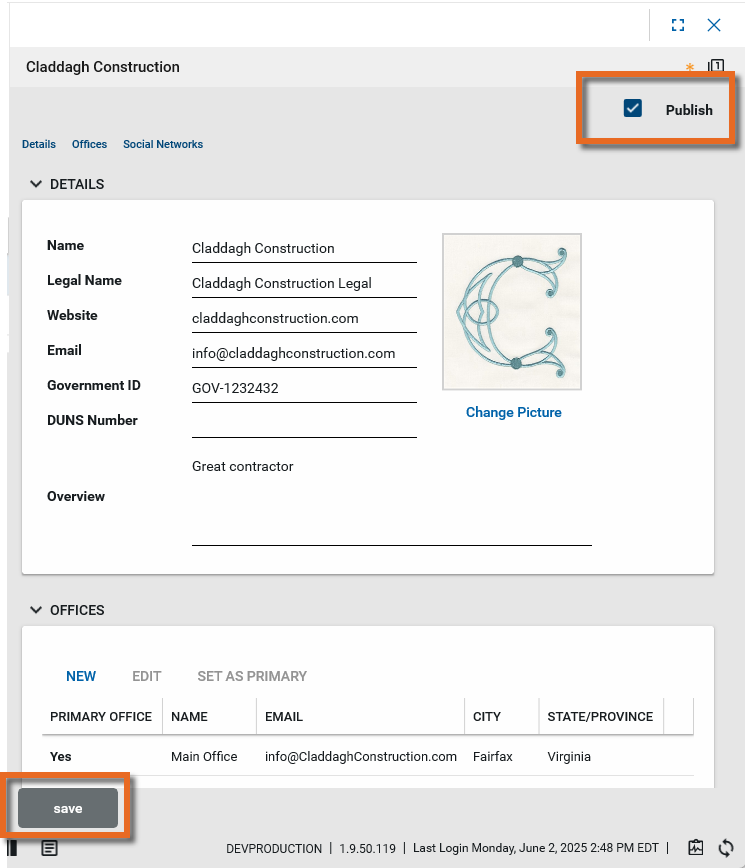Uncheck the Publish checkbox
Screen dimensions: 745x868
click(632, 109)
